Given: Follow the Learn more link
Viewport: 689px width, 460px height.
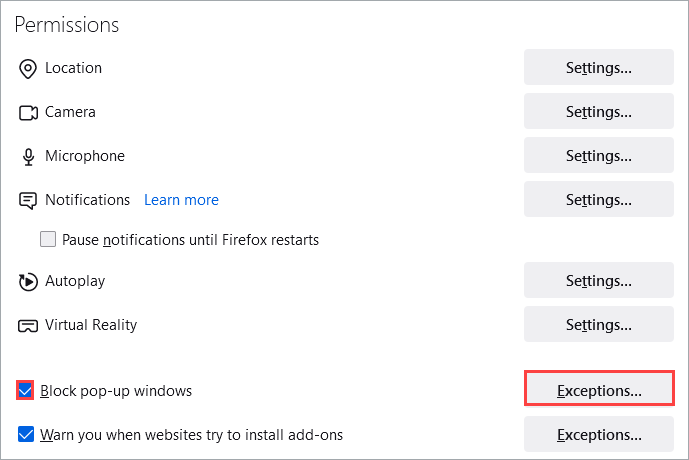Looking at the screenshot, I should (181, 200).
